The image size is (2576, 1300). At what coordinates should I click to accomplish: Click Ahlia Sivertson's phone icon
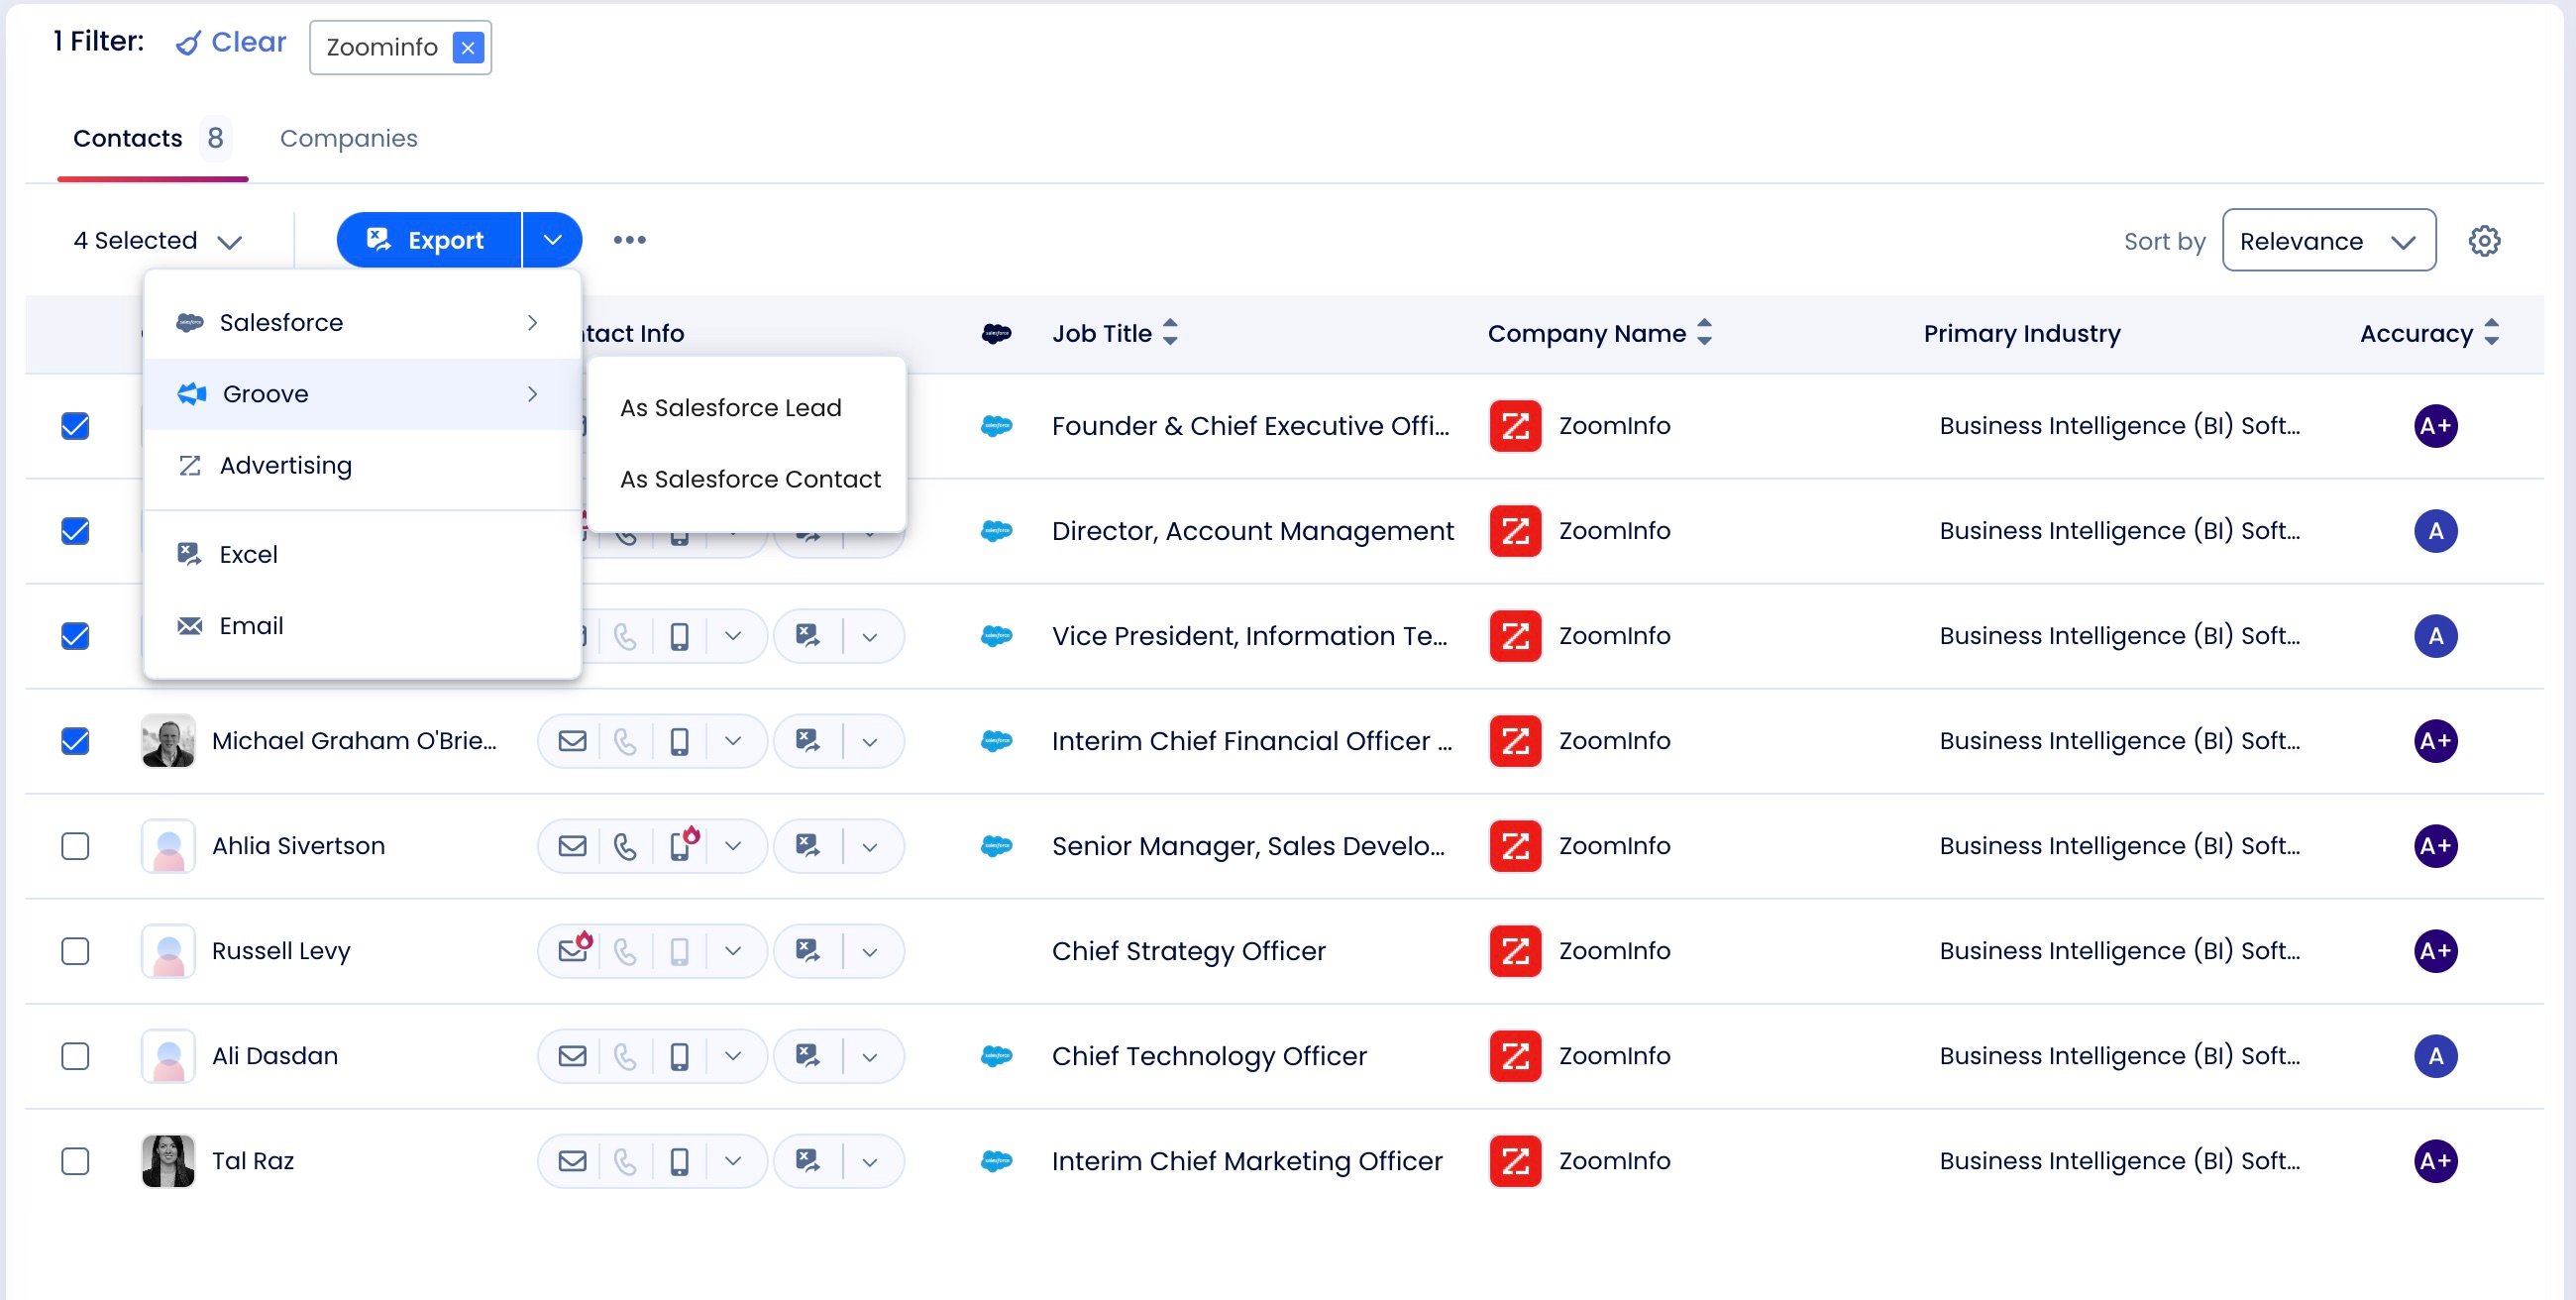click(625, 846)
